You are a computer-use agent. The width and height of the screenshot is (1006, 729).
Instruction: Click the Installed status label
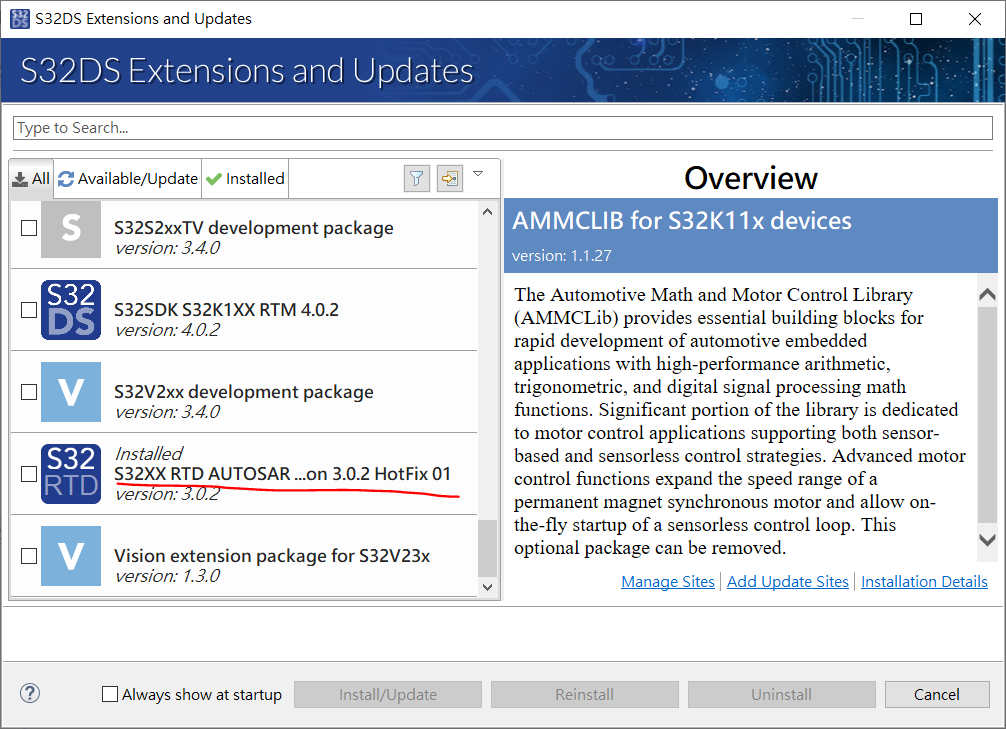pos(149,454)
